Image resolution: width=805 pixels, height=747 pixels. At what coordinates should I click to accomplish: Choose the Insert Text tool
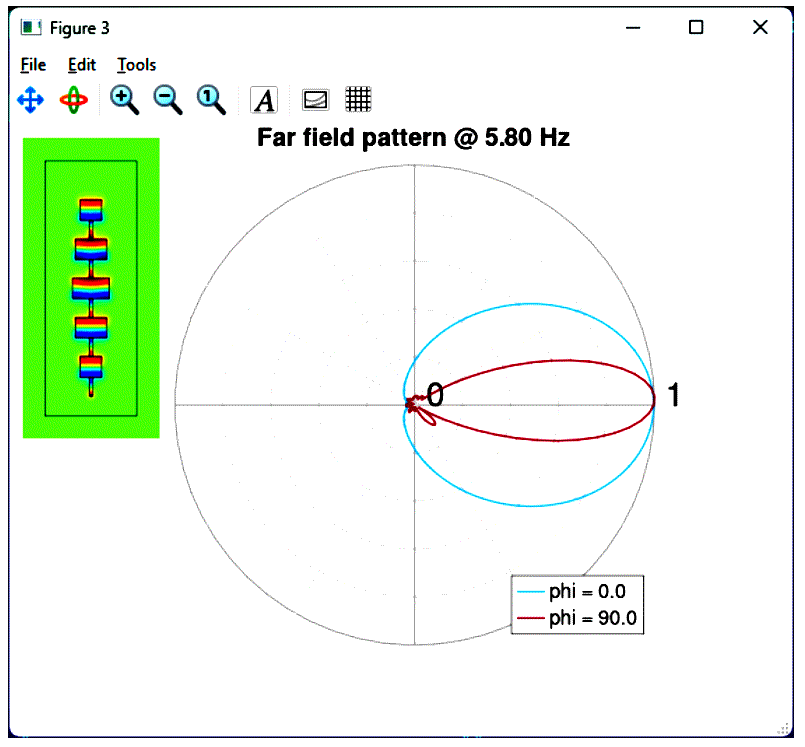[x=264, y=99]
